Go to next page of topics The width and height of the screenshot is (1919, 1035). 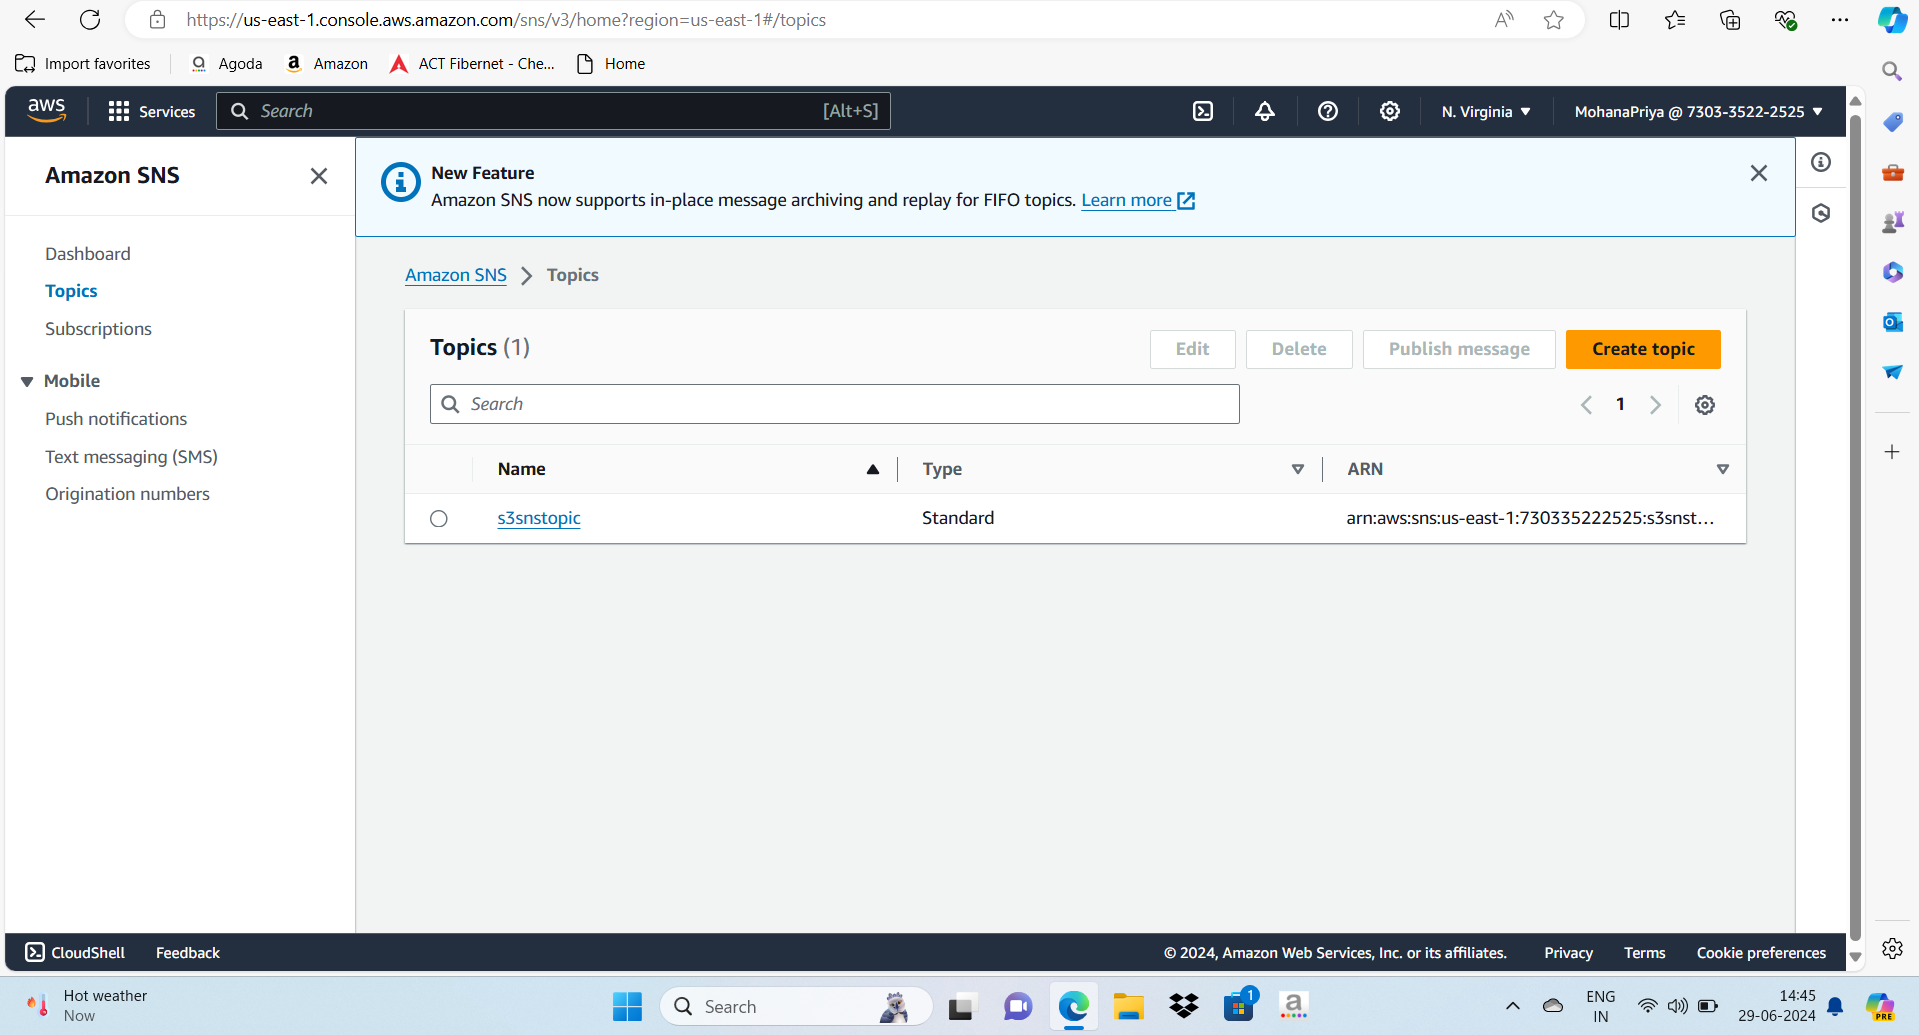coord(1656,405)
